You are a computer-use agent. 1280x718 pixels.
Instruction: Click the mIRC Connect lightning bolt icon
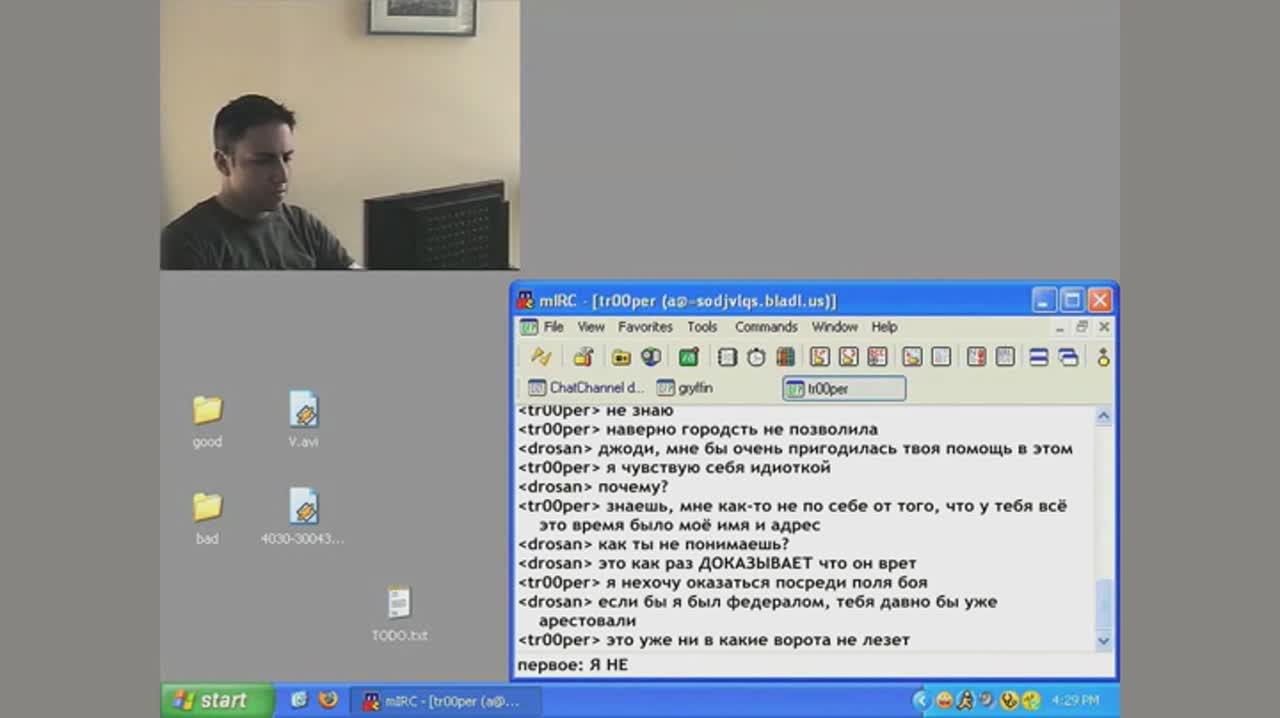coord(541,357)
